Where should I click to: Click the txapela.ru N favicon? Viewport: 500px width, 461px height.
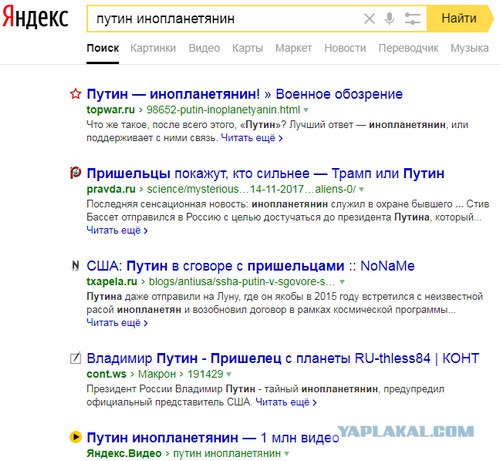click(x=76, y=265)
